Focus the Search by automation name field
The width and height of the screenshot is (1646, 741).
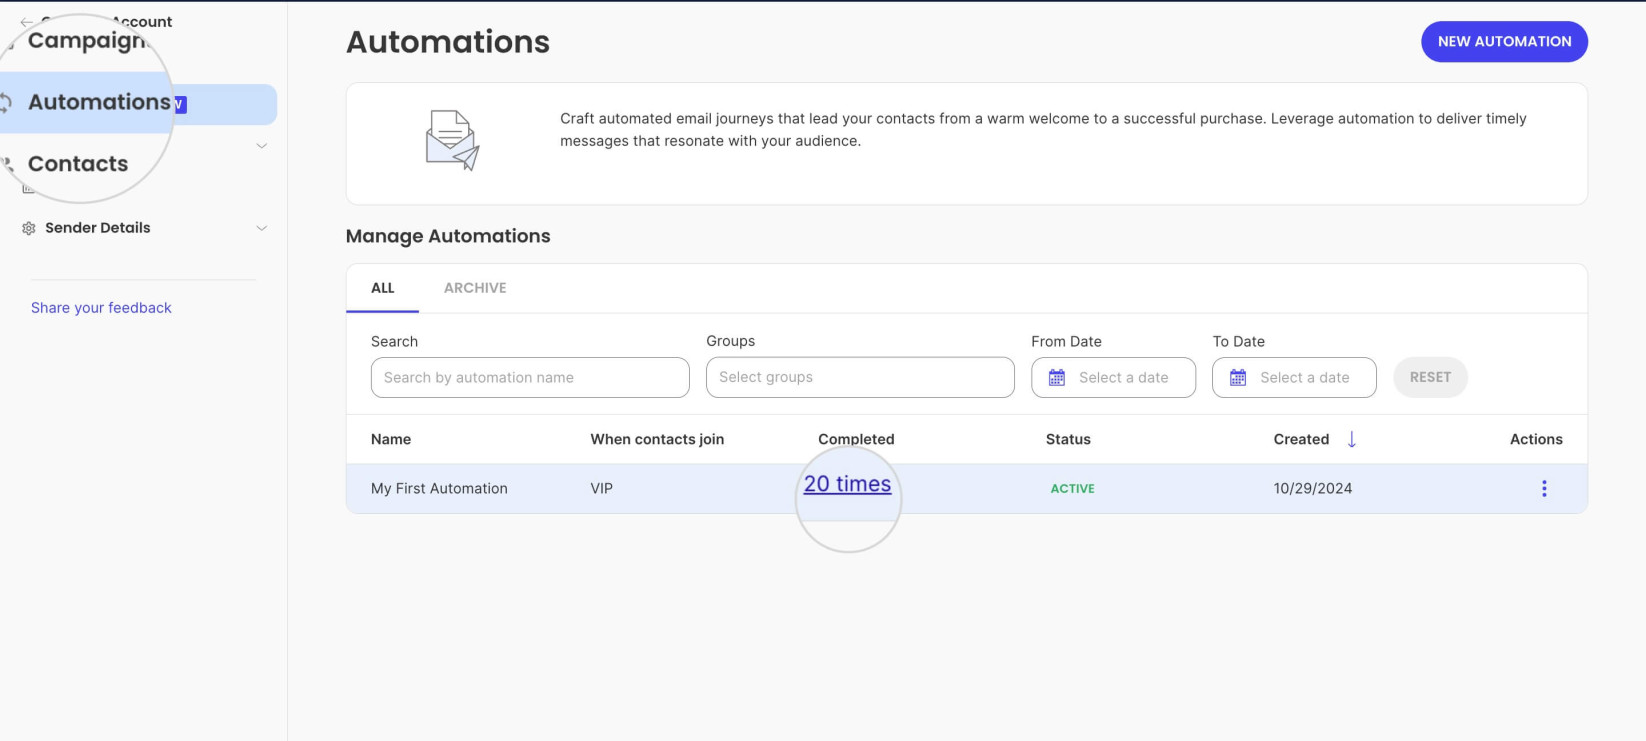tap(530, 377)
